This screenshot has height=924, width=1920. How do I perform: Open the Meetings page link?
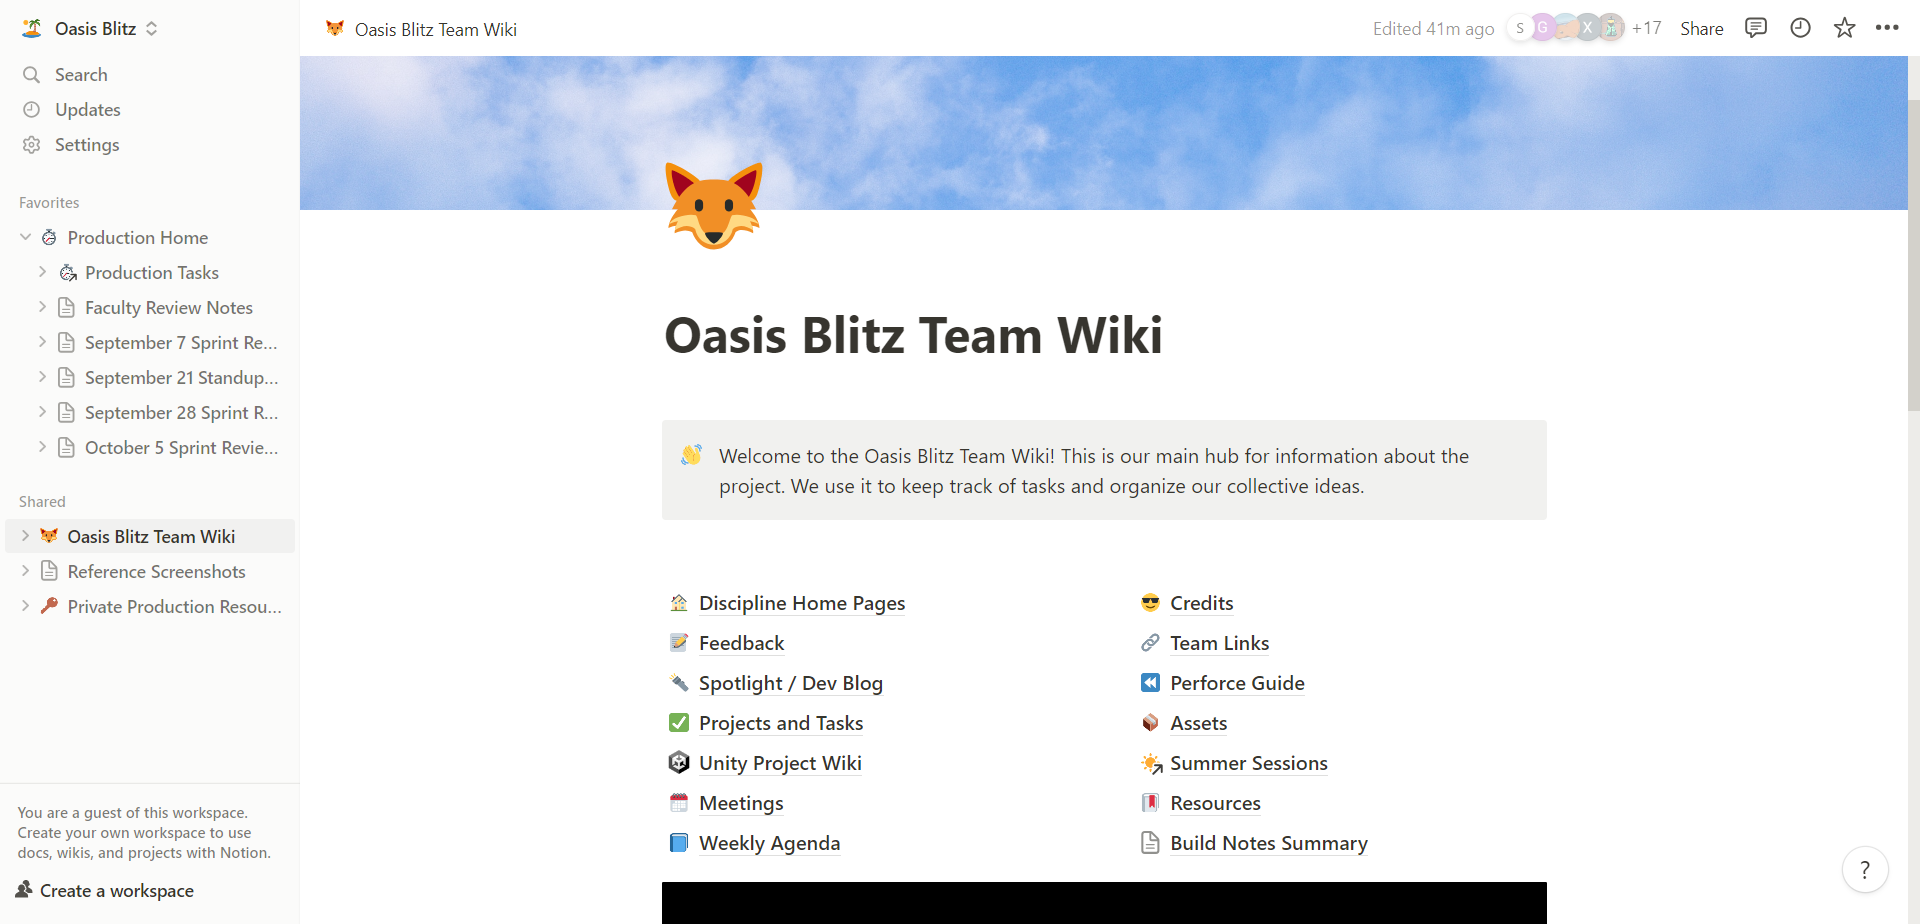point(741,803)
